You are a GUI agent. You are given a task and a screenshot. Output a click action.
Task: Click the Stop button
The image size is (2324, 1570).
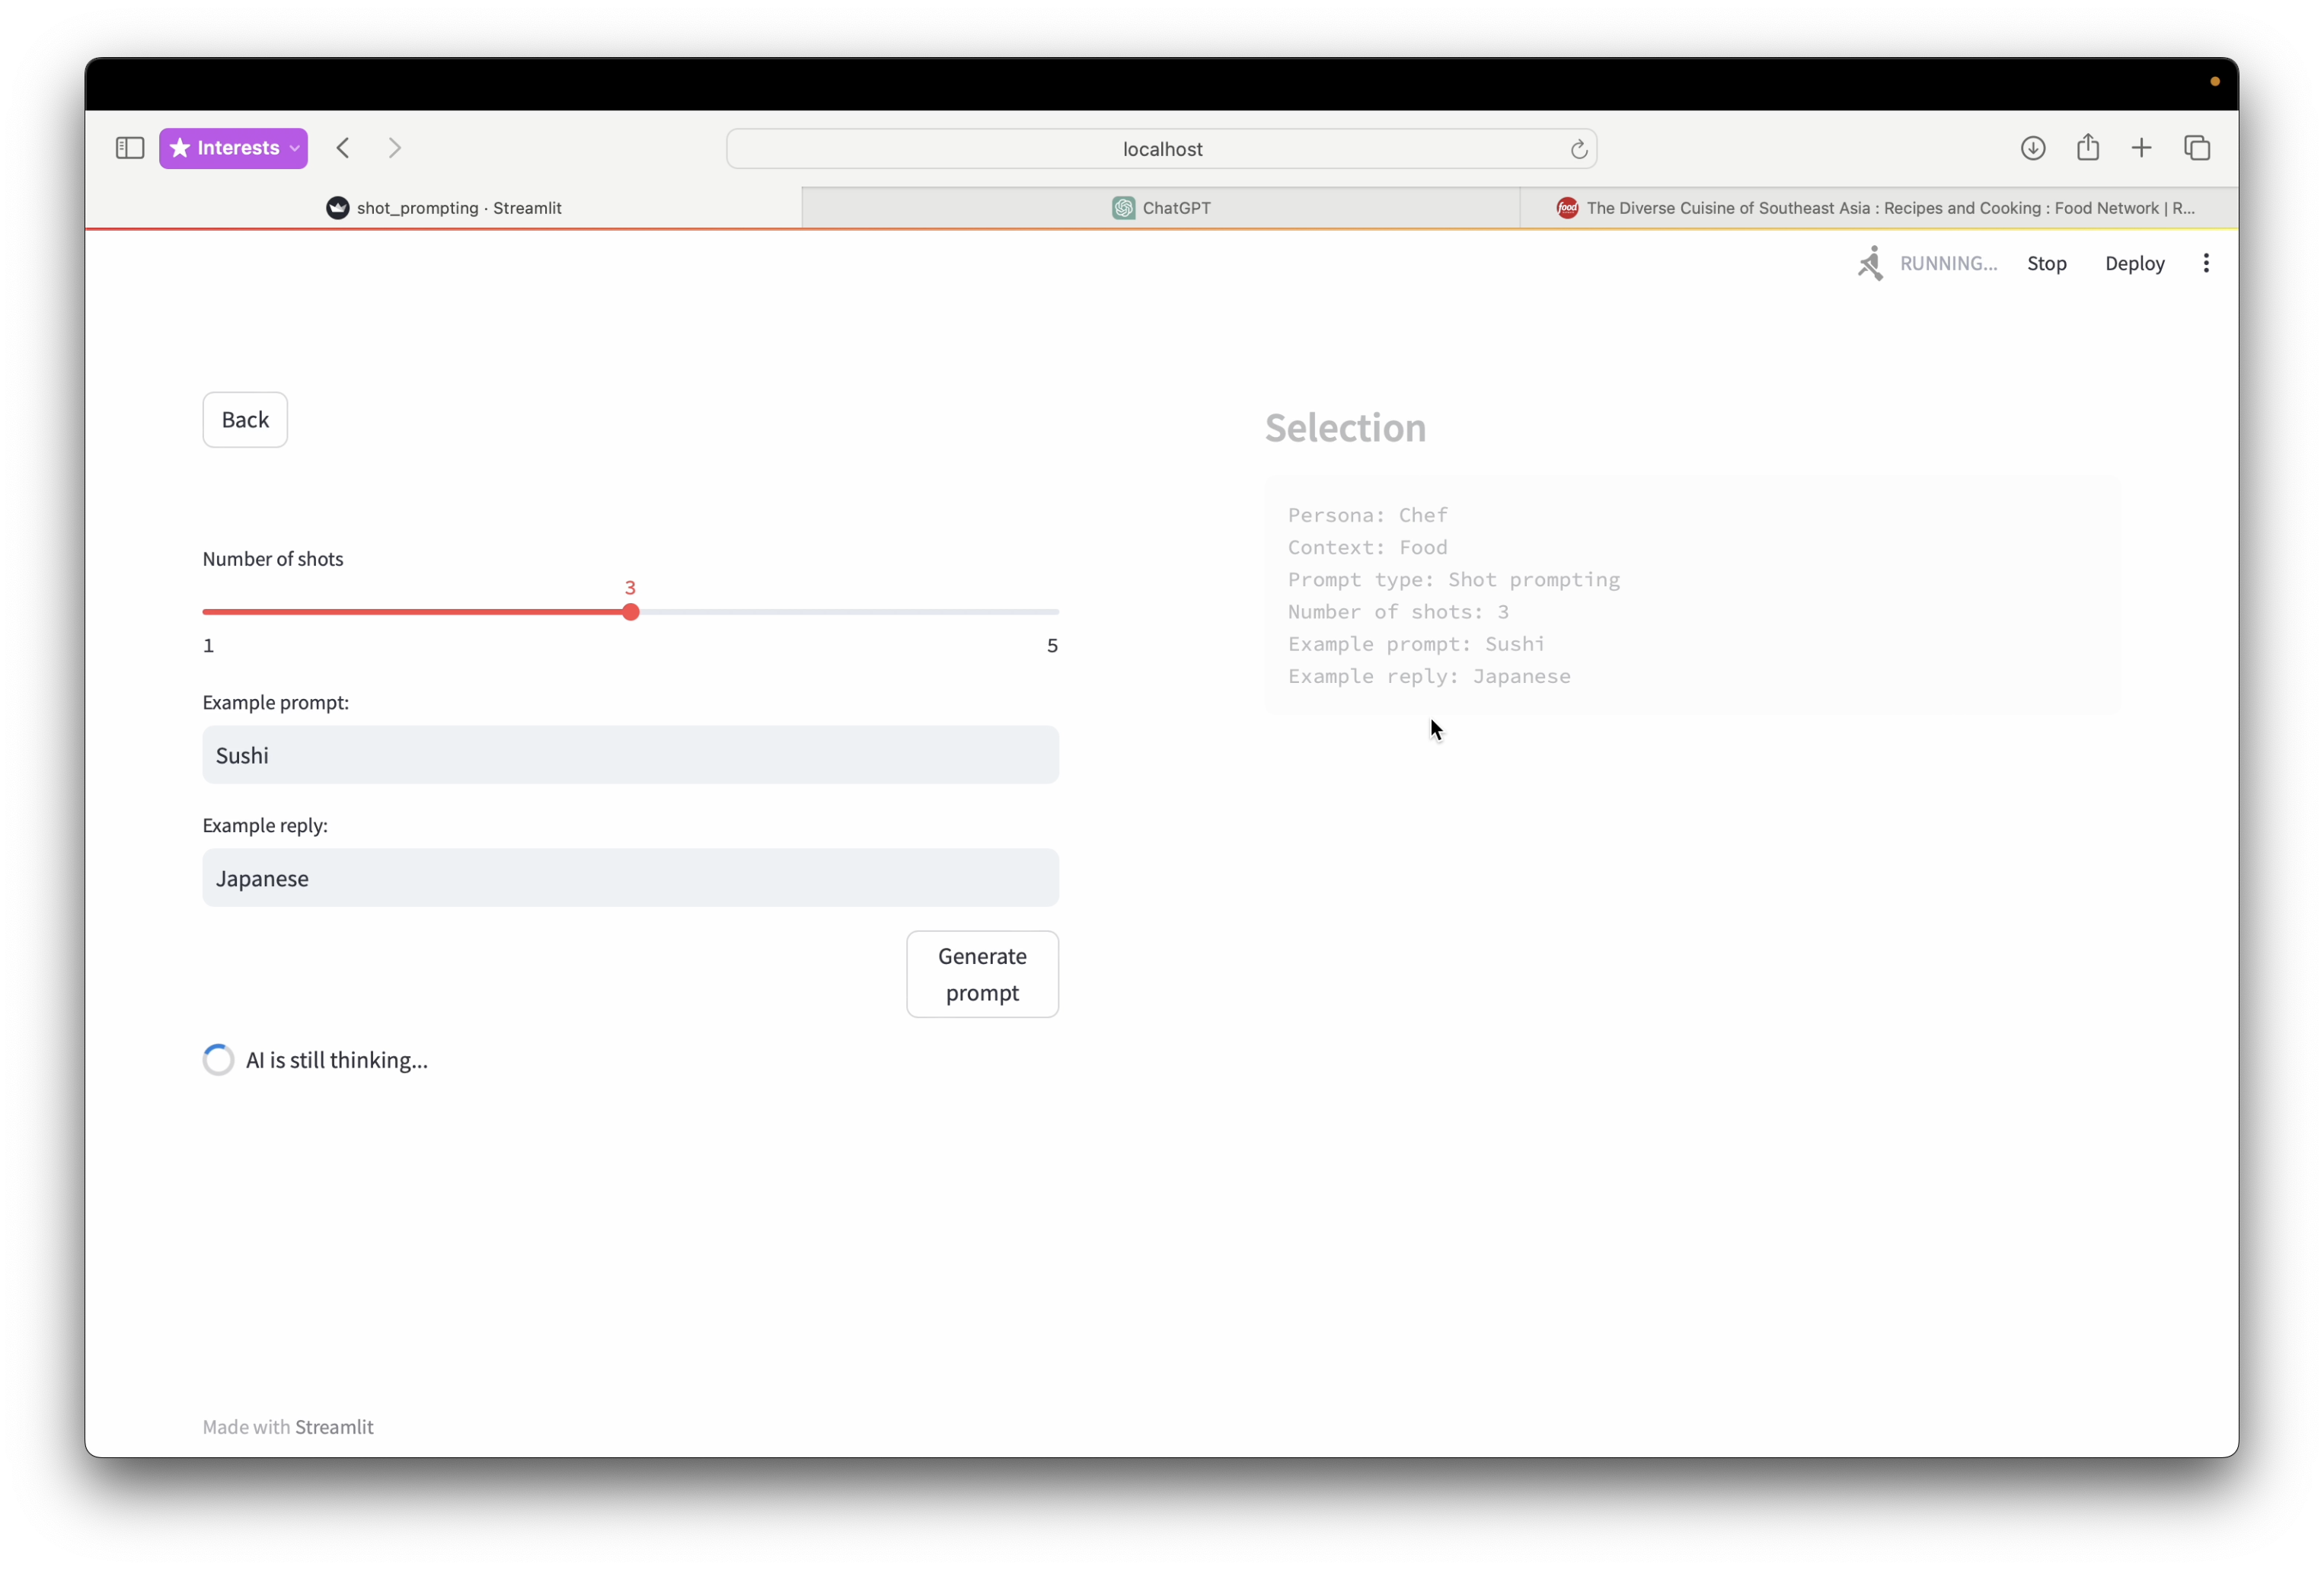pos(2046,263)
